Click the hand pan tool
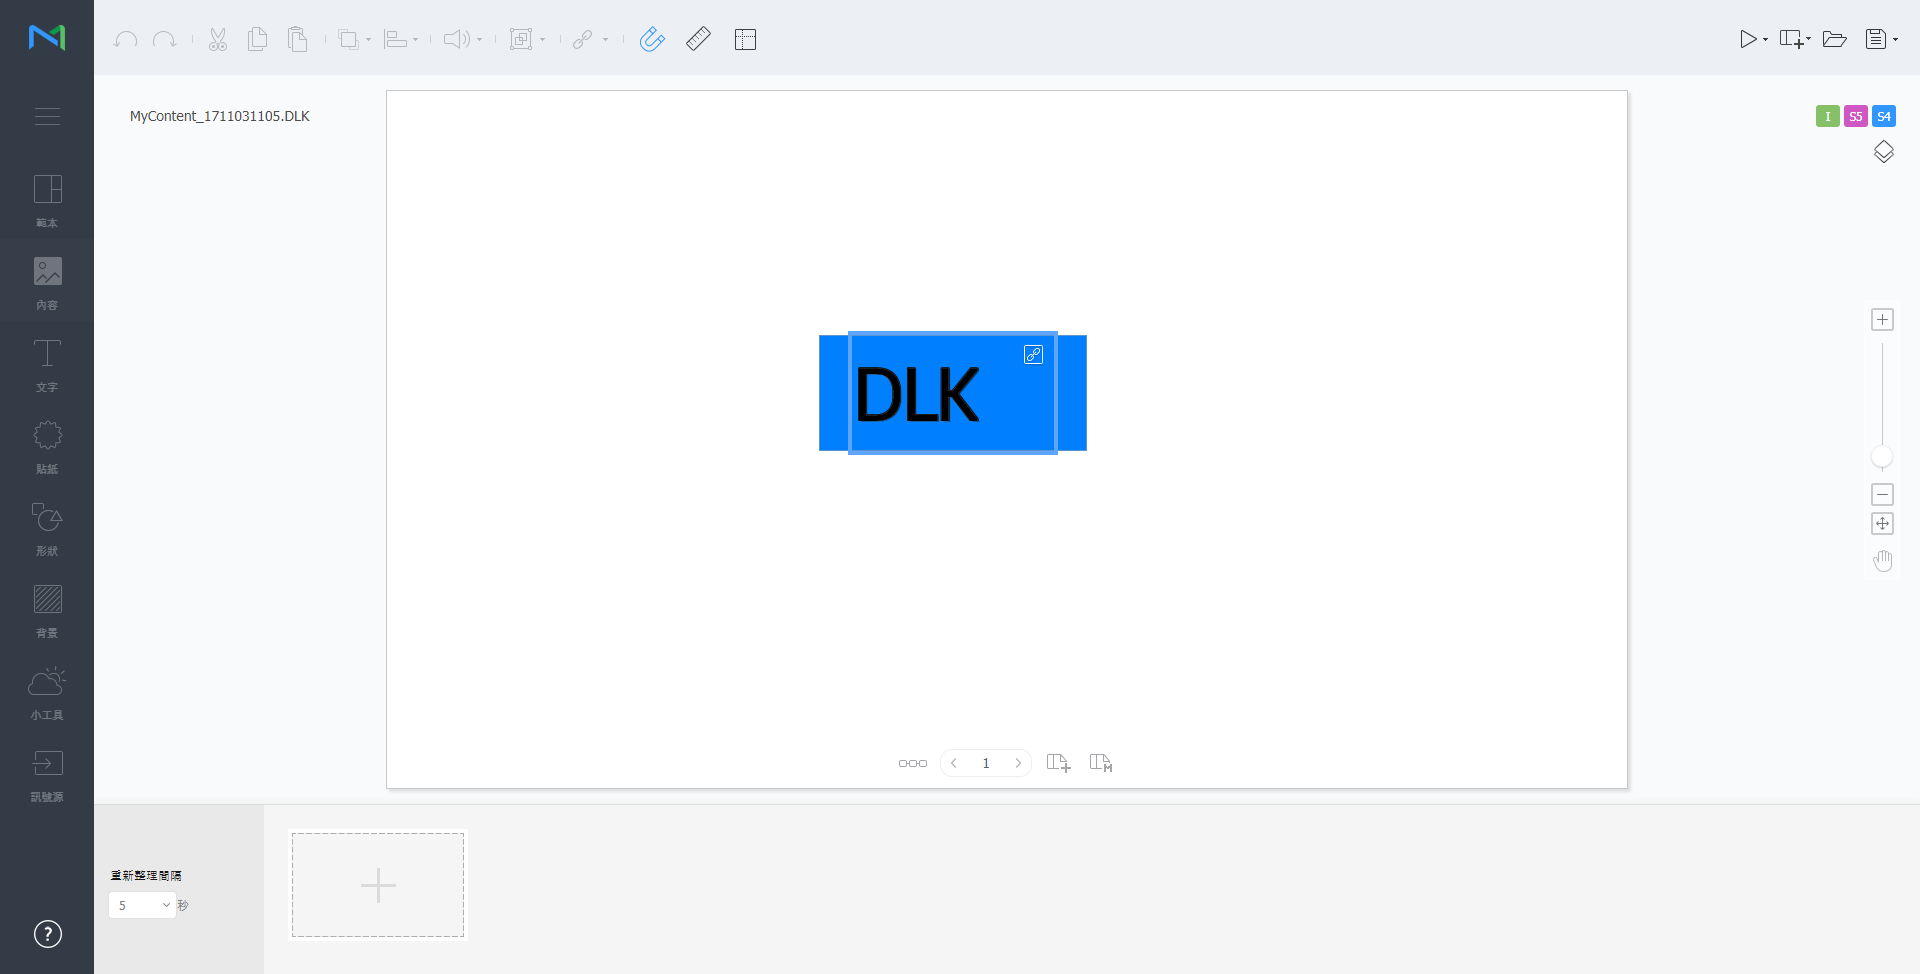1920x974 pixels. pos(1883,561)
